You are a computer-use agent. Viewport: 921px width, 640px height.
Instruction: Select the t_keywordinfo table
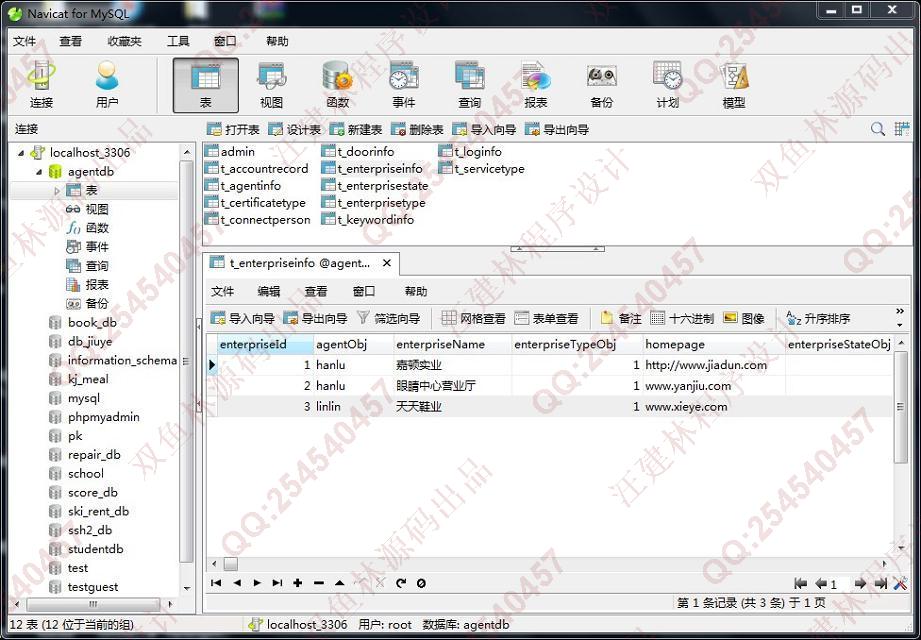click(368, 220)
